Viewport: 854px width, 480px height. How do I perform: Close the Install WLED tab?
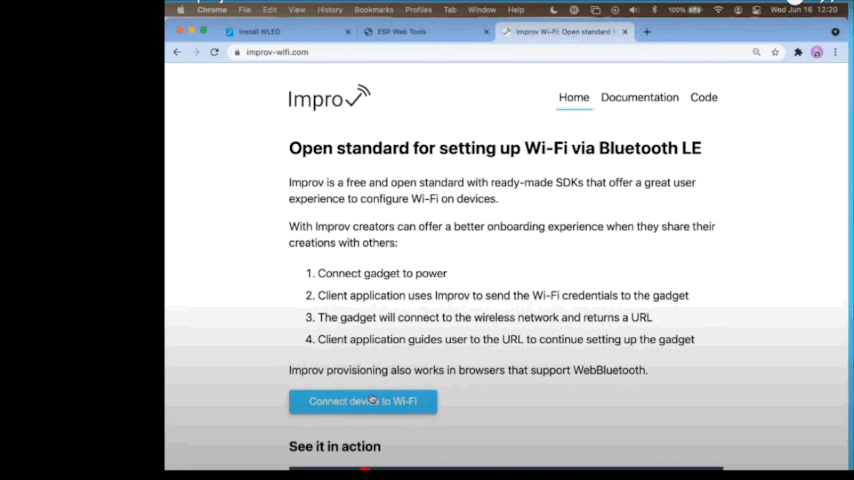pyautogui.click(x=348, y=32)
